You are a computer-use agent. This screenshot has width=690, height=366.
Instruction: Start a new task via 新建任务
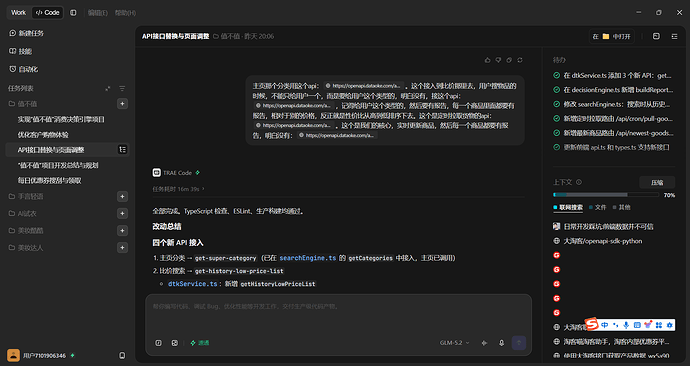26,33
